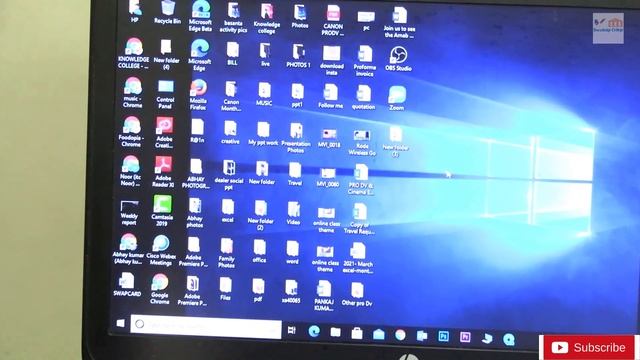Viewport: 640px width, 360px height.
Task: Select the Proforma invoice file
Action: click(364, 61)
